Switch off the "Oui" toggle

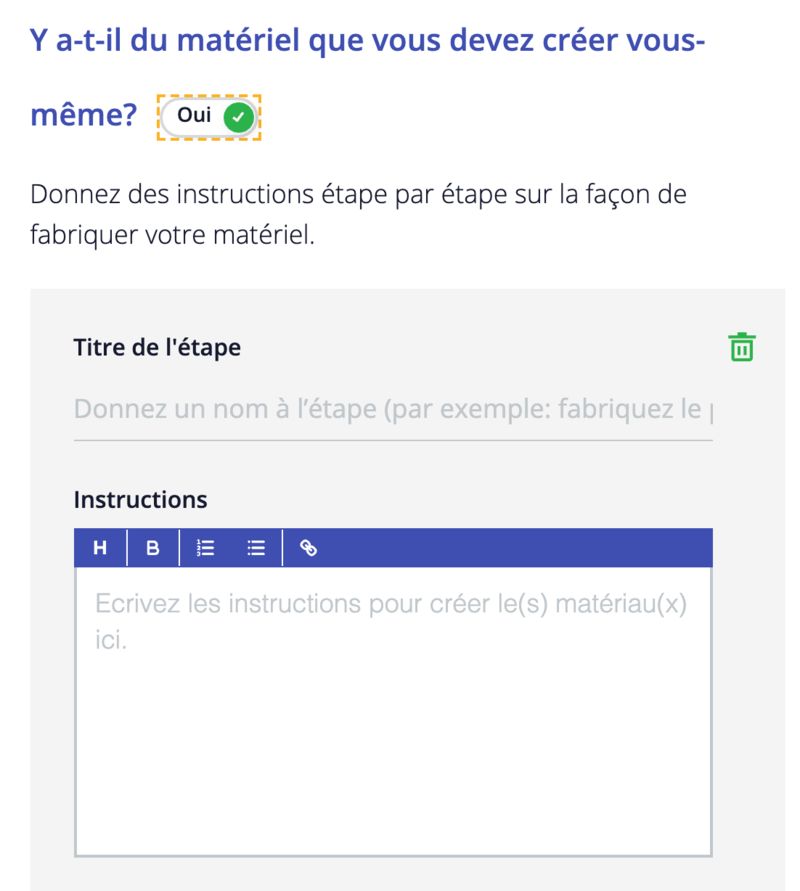pyautogui.click(x=209, y=117)
